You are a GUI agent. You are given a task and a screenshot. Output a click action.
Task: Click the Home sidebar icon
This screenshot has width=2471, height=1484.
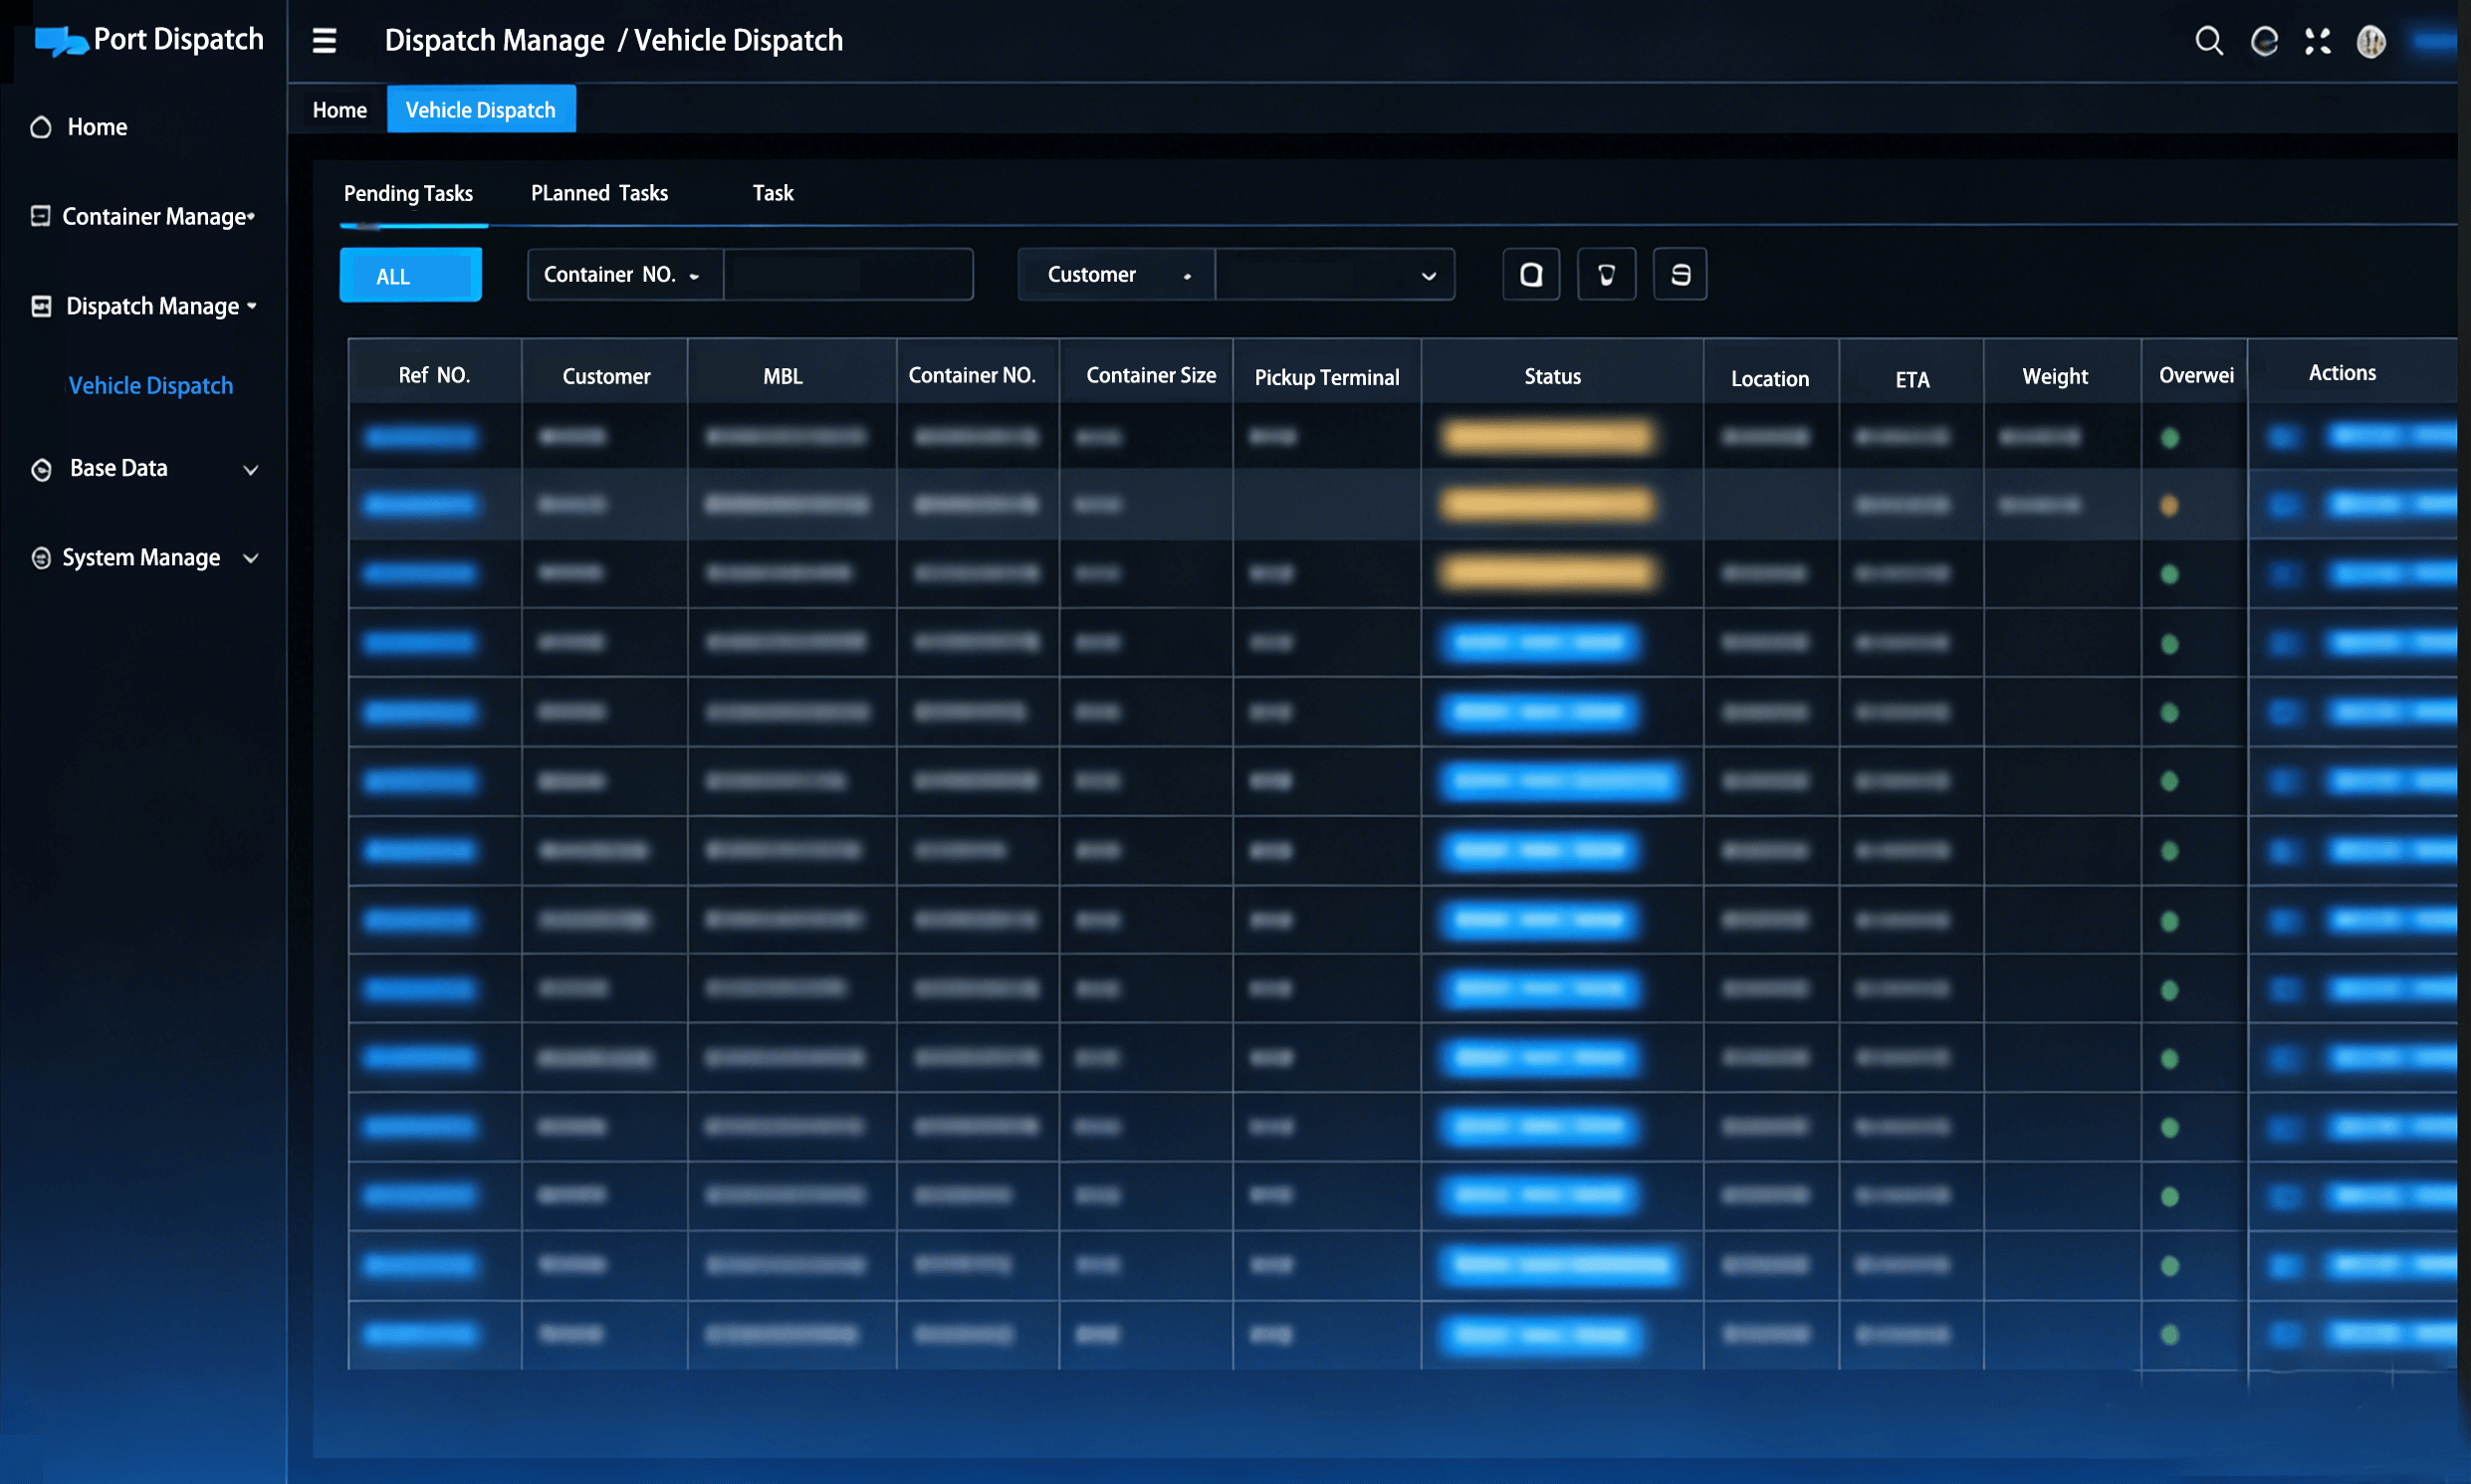(x=41, y=127)
